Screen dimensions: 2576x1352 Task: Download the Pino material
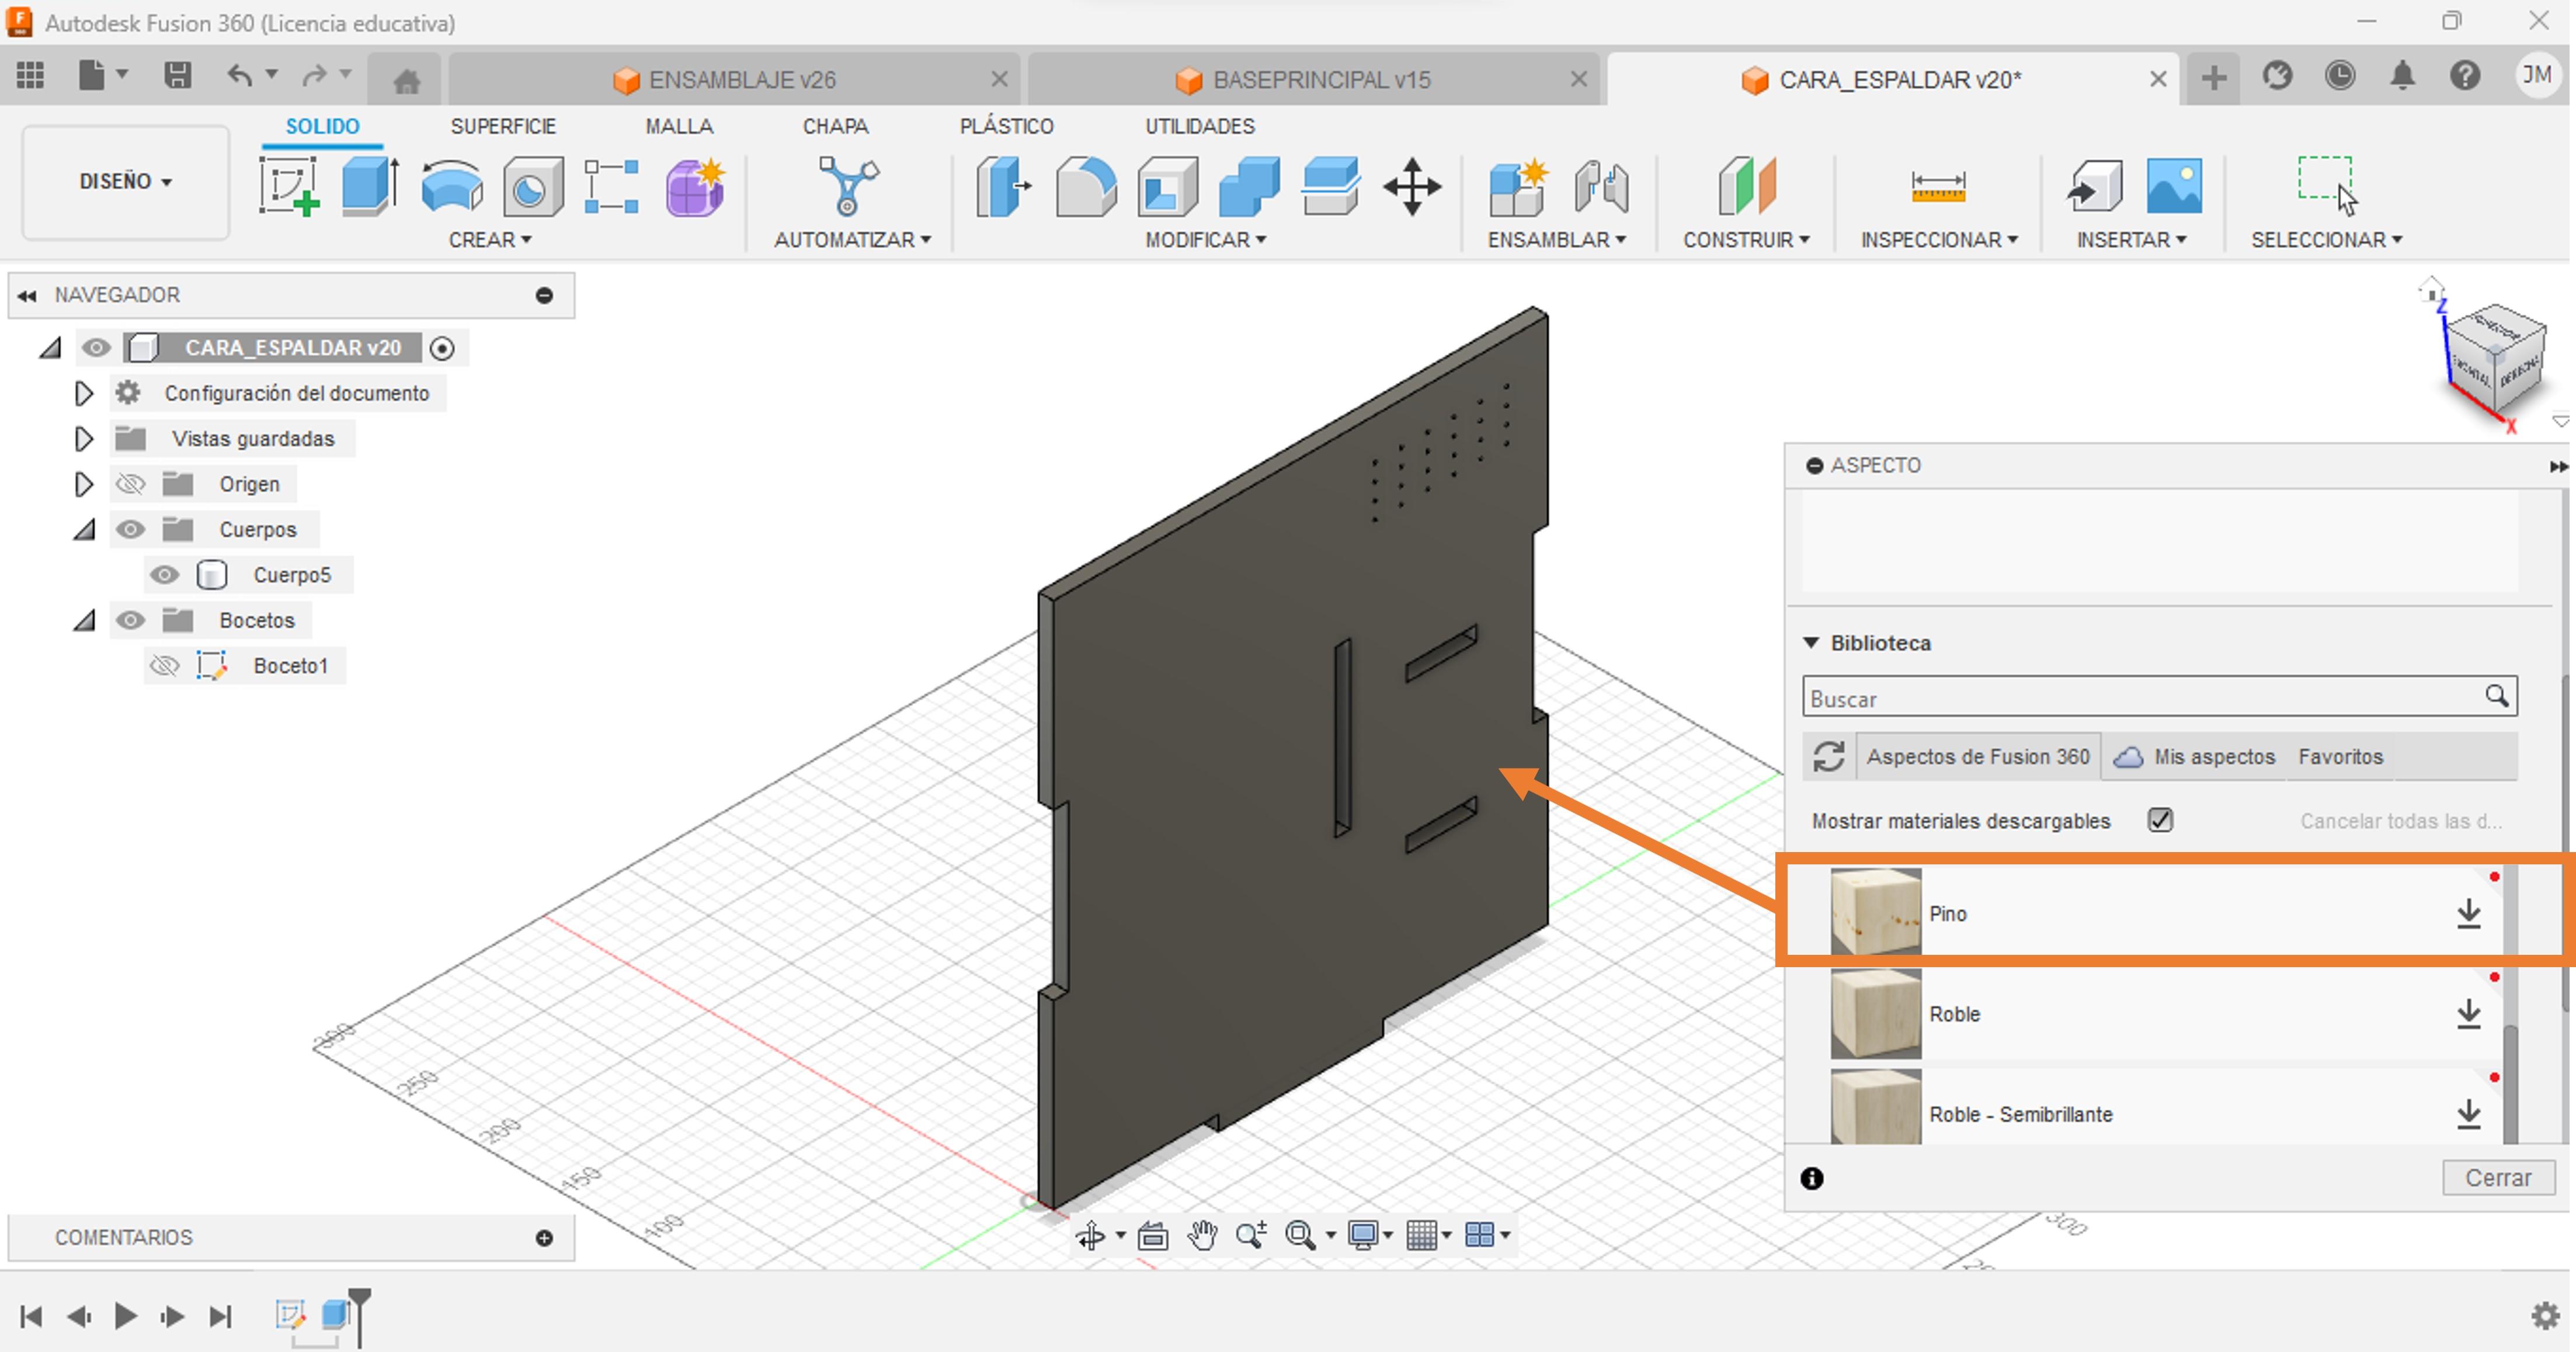2469,913
